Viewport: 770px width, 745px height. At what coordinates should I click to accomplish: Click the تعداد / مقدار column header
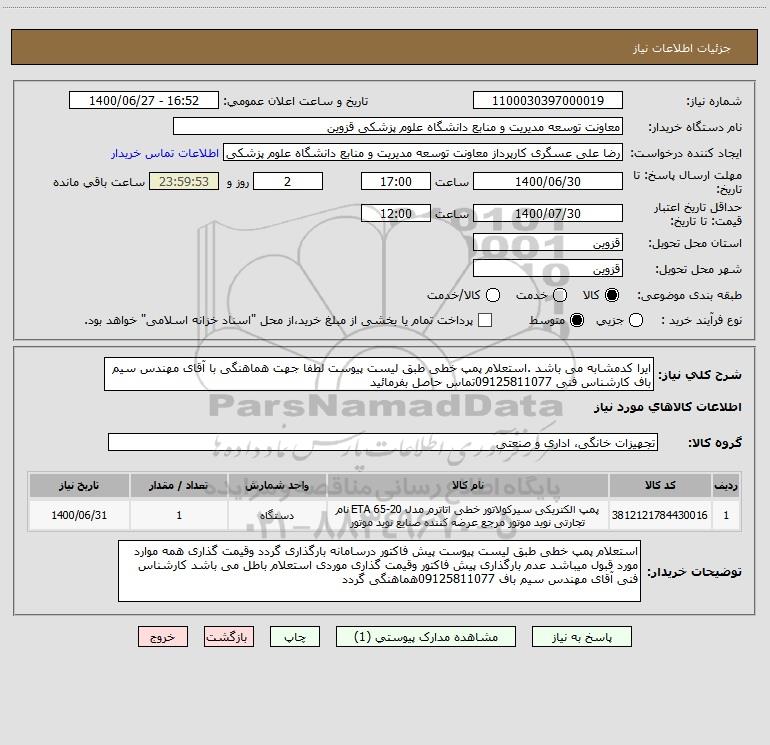(x=179, y=485)
